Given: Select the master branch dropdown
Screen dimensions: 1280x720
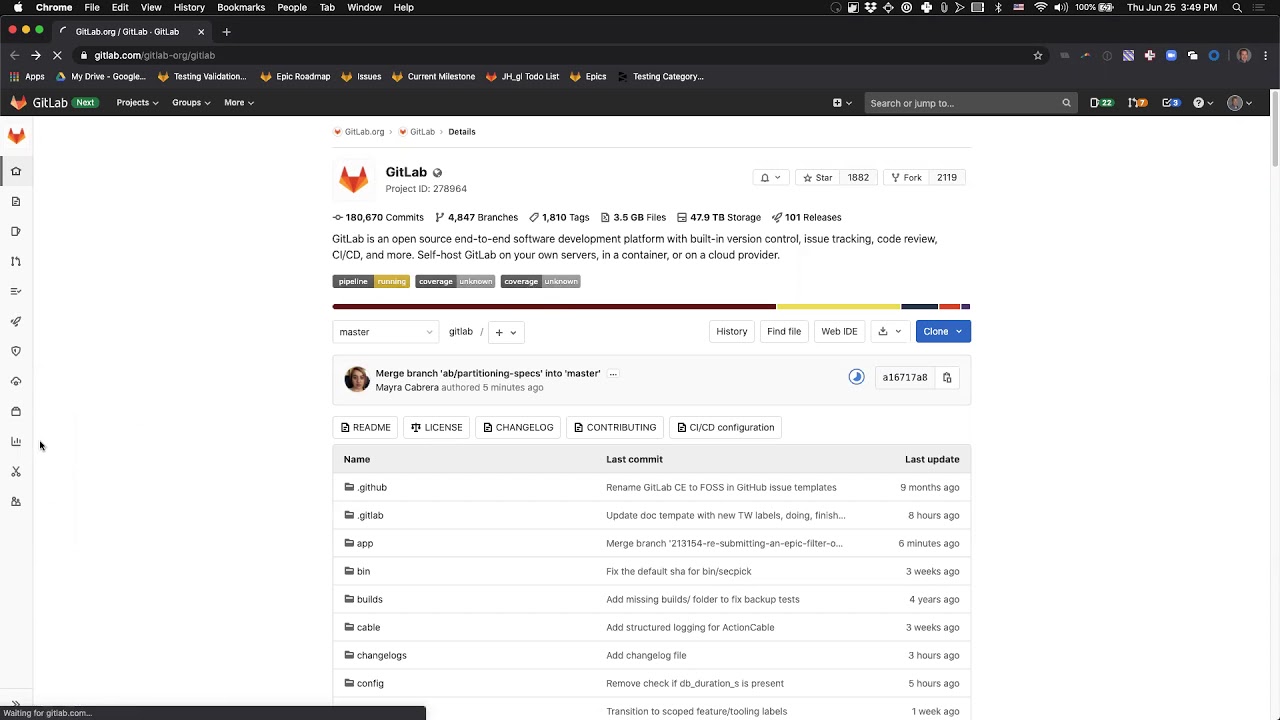Looking at the screenshot, I should pos(385,332).
